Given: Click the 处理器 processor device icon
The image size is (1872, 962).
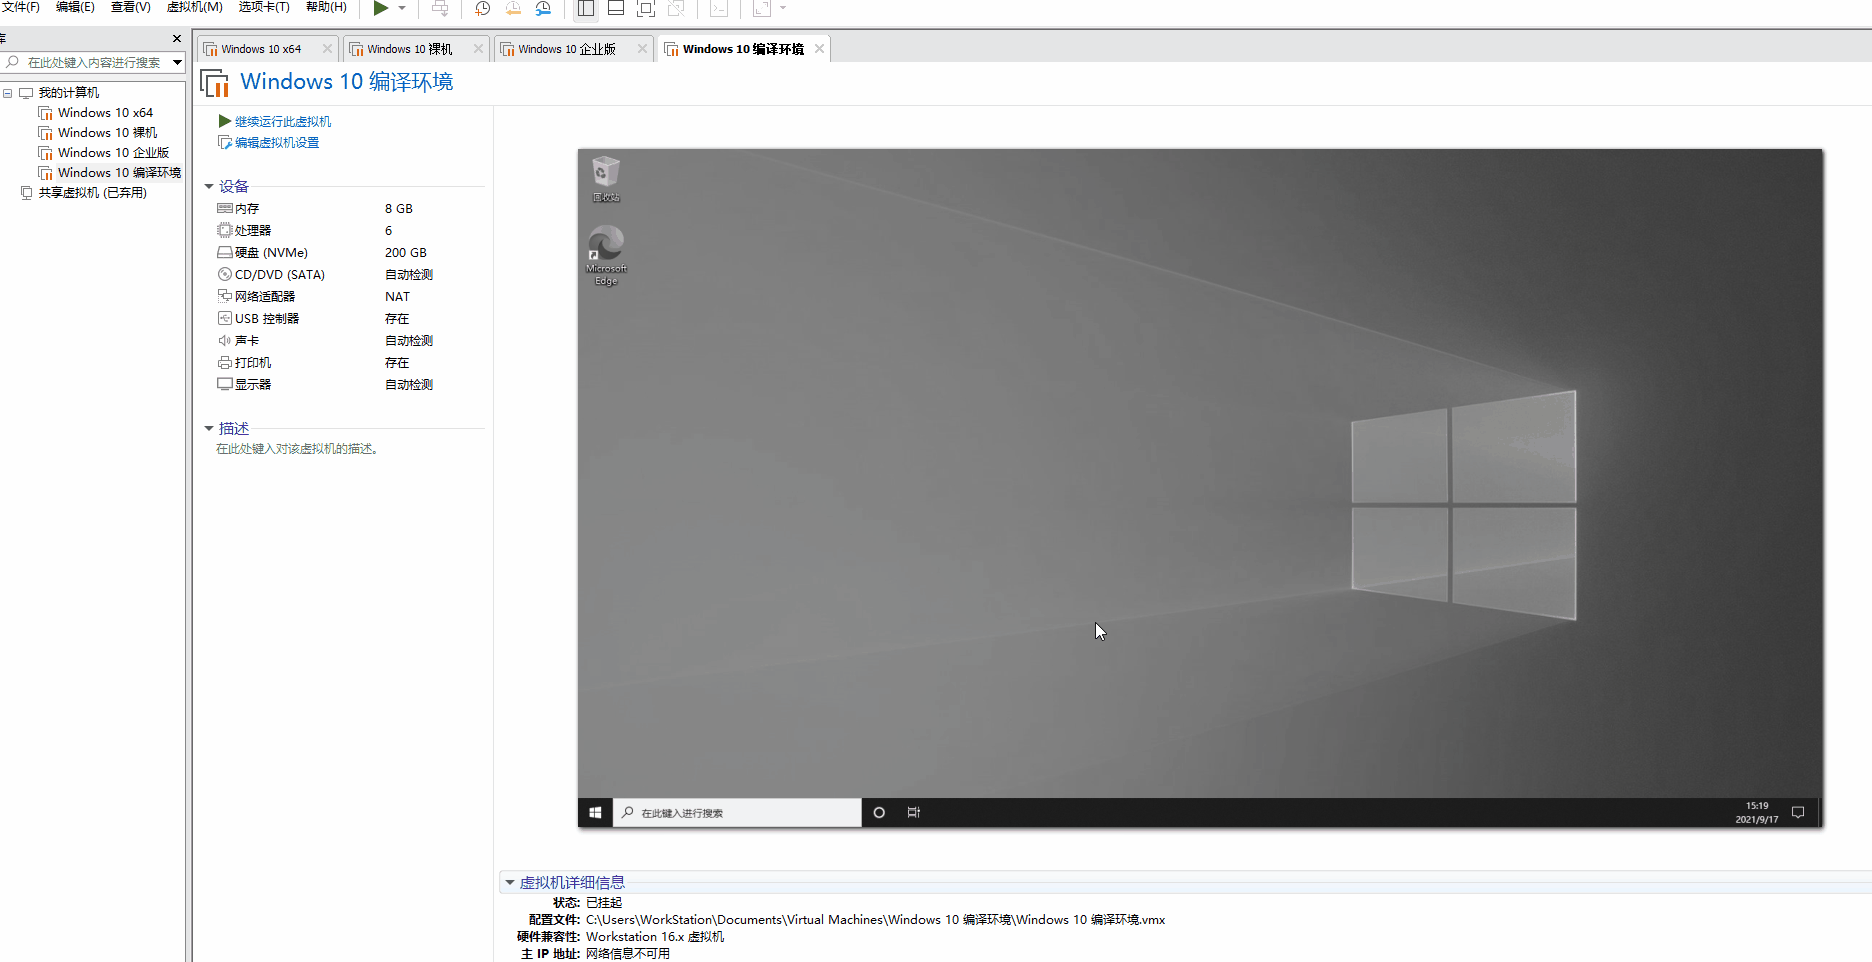Looking at the screenshot, I should (x=225, y=231).
